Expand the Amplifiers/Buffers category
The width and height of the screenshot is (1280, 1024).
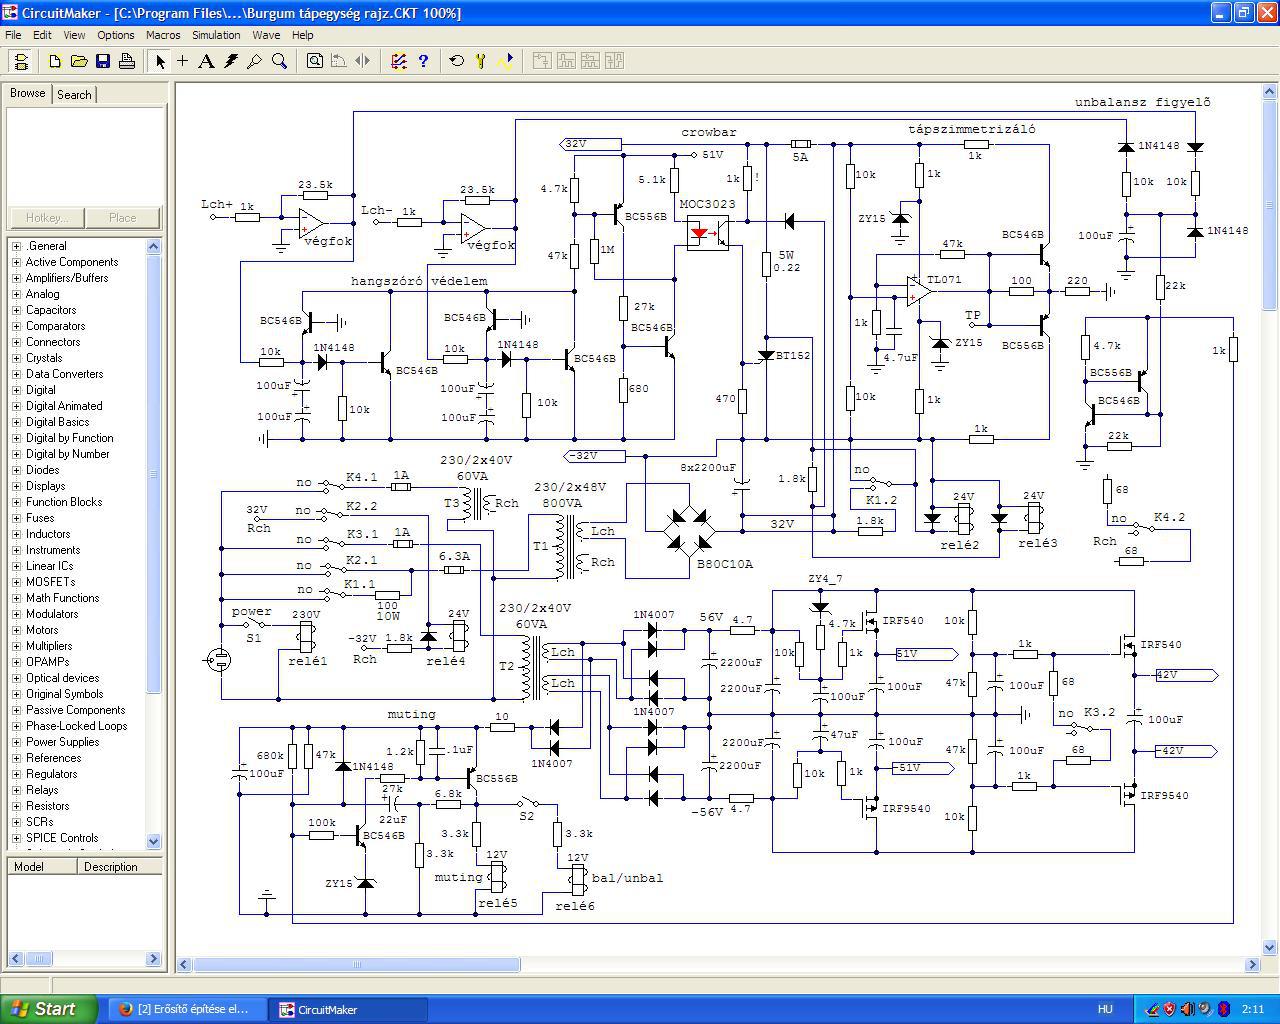[16, 278]
